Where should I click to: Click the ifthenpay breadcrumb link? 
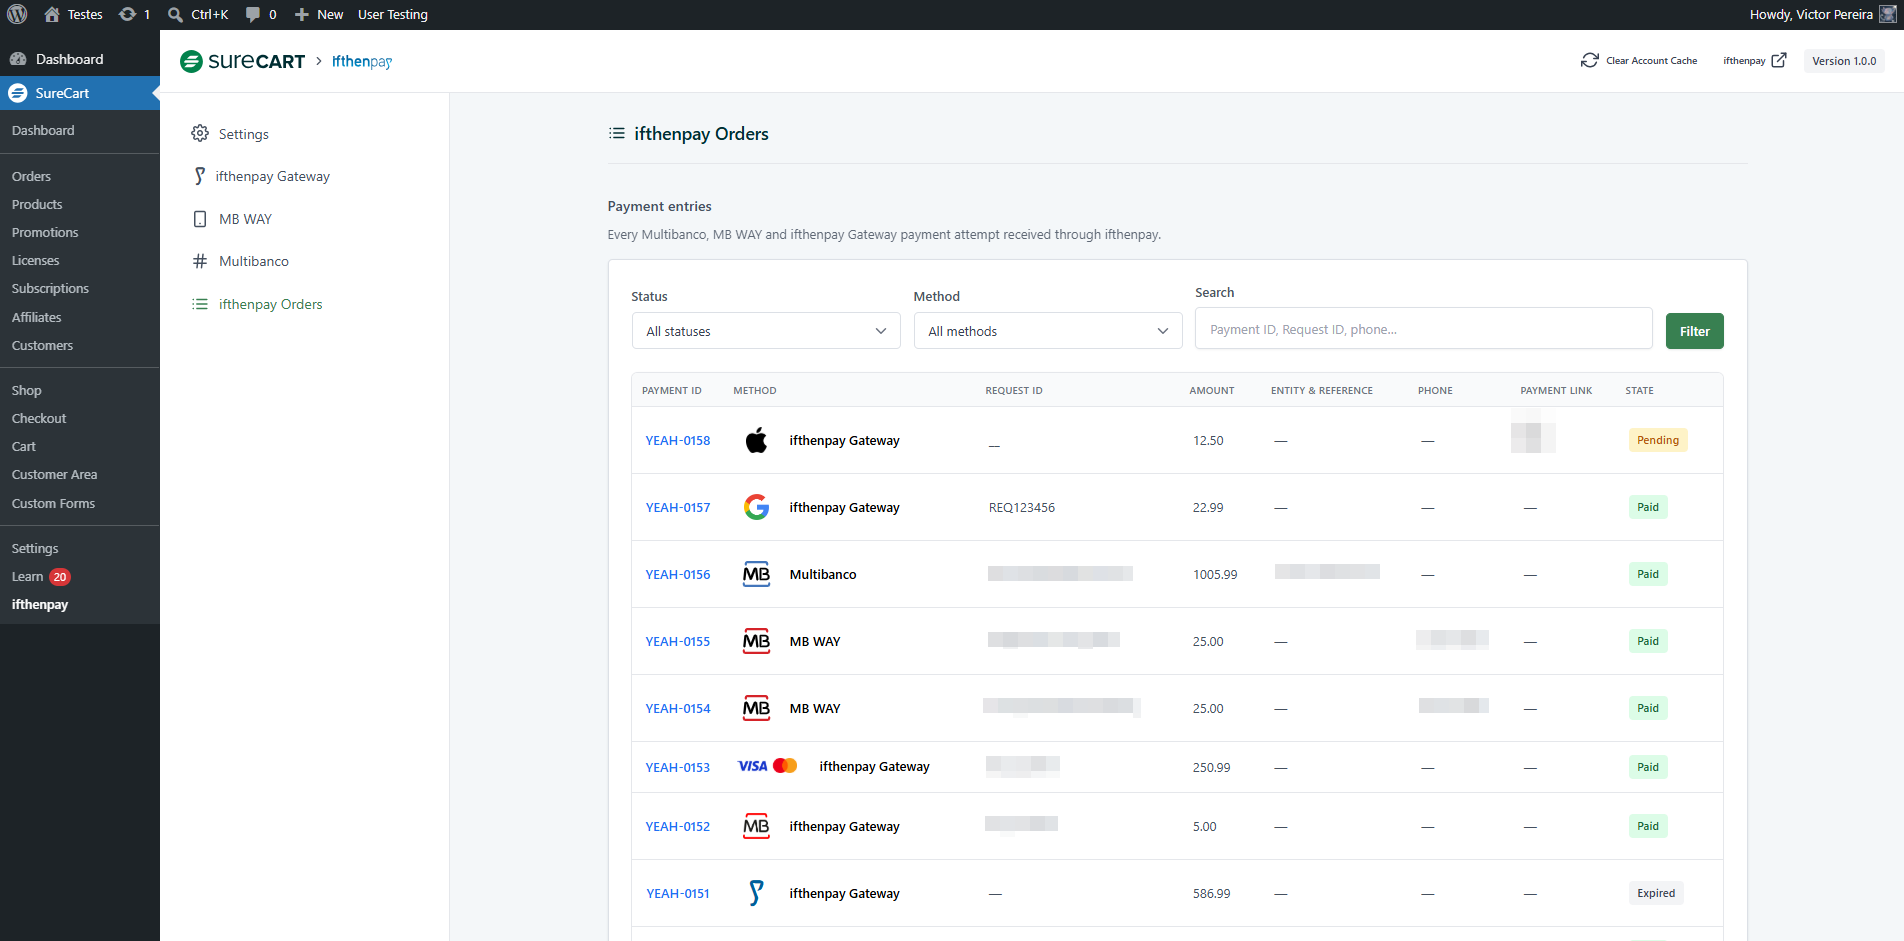pos(362,61)
